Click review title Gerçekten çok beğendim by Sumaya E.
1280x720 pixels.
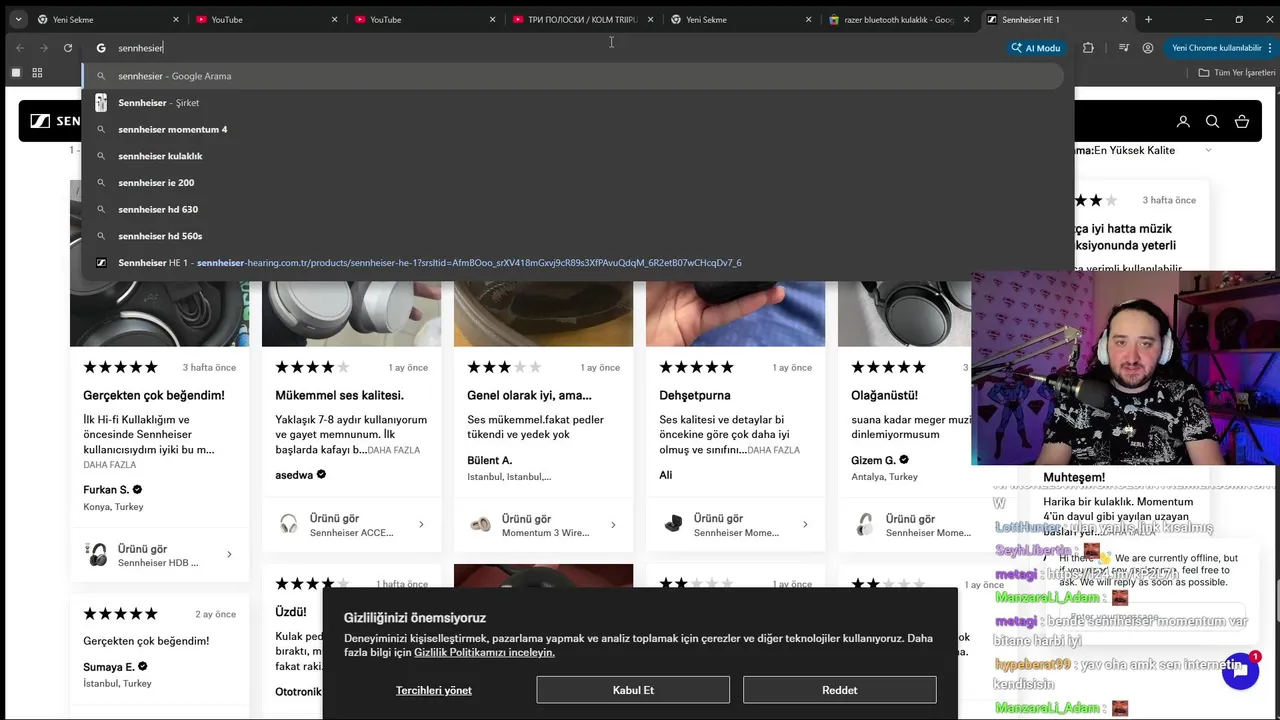[x=146, y=641]
